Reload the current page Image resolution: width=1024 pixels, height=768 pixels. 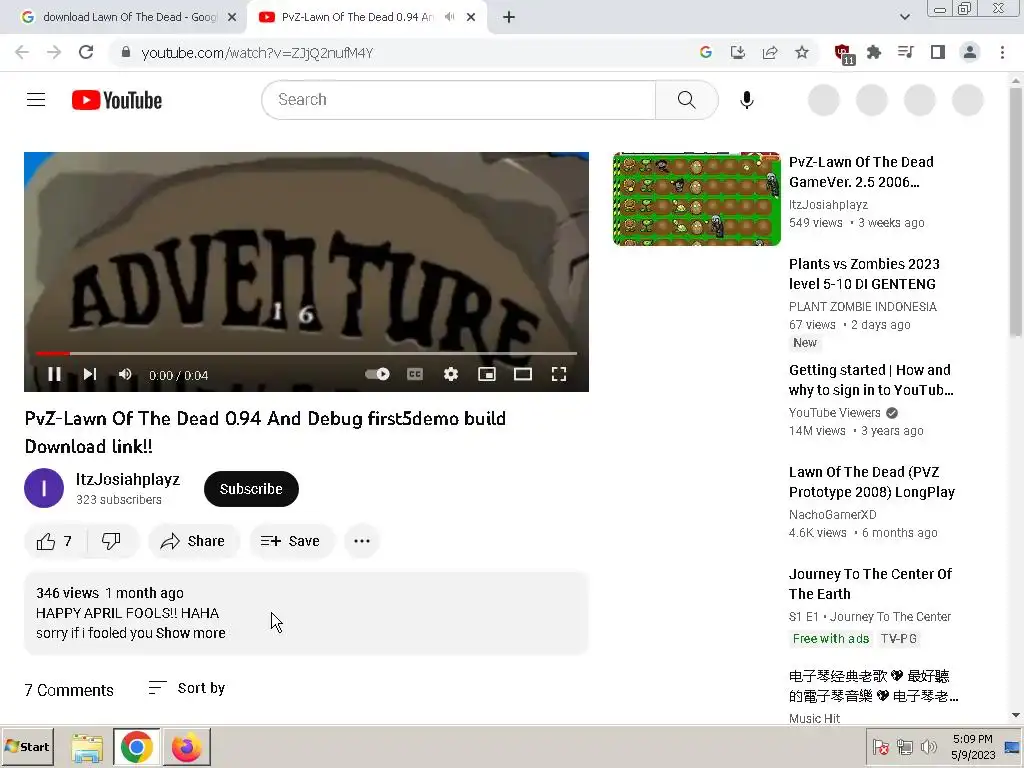(x=86, y=52)
